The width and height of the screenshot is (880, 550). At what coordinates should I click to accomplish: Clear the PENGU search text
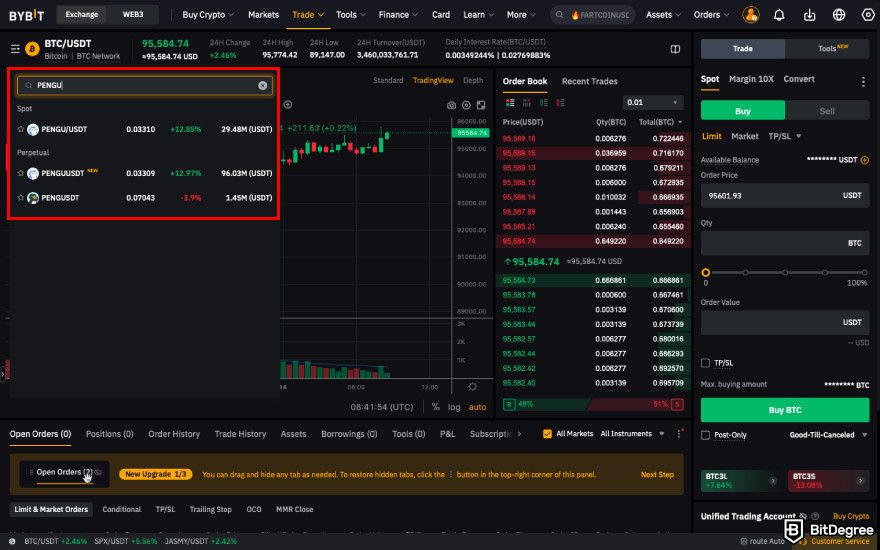(262, 85)
